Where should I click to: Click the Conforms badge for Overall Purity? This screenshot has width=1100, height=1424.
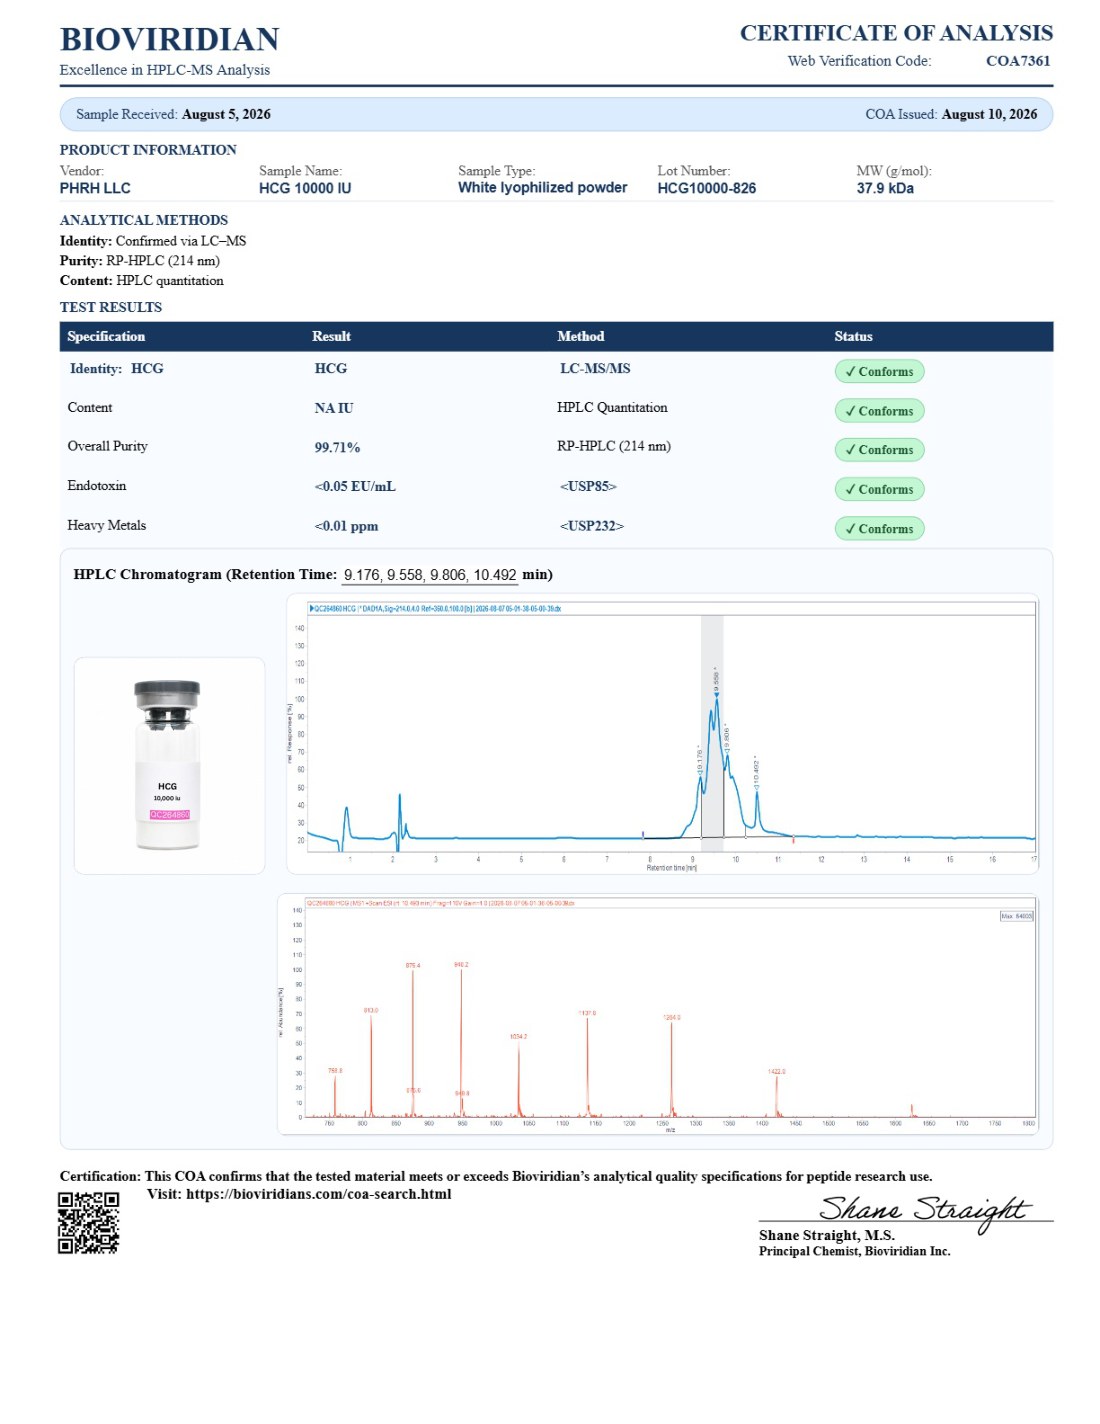pyautogui.click(x=879, y=450)
